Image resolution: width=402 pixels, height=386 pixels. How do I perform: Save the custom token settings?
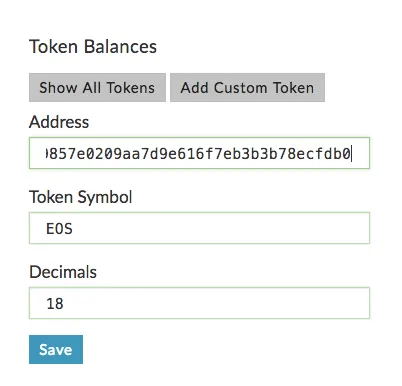pyautogui.click(x=56, y=349)
